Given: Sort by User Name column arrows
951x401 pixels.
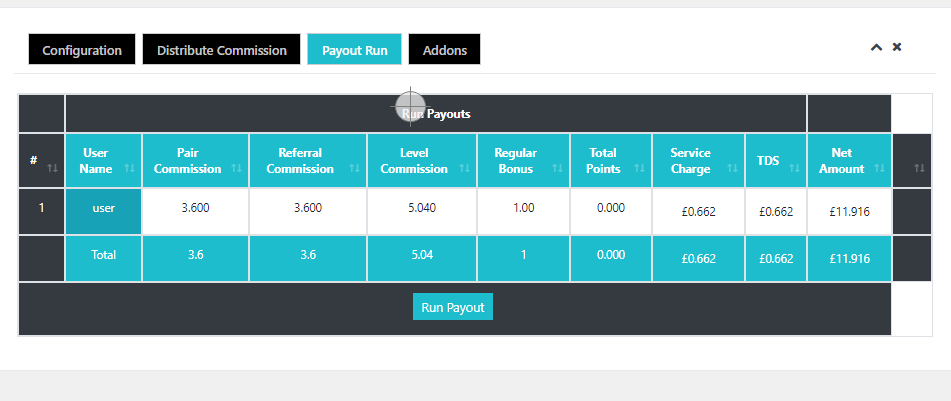Looking at the screenshot, I should pos(128,169).
